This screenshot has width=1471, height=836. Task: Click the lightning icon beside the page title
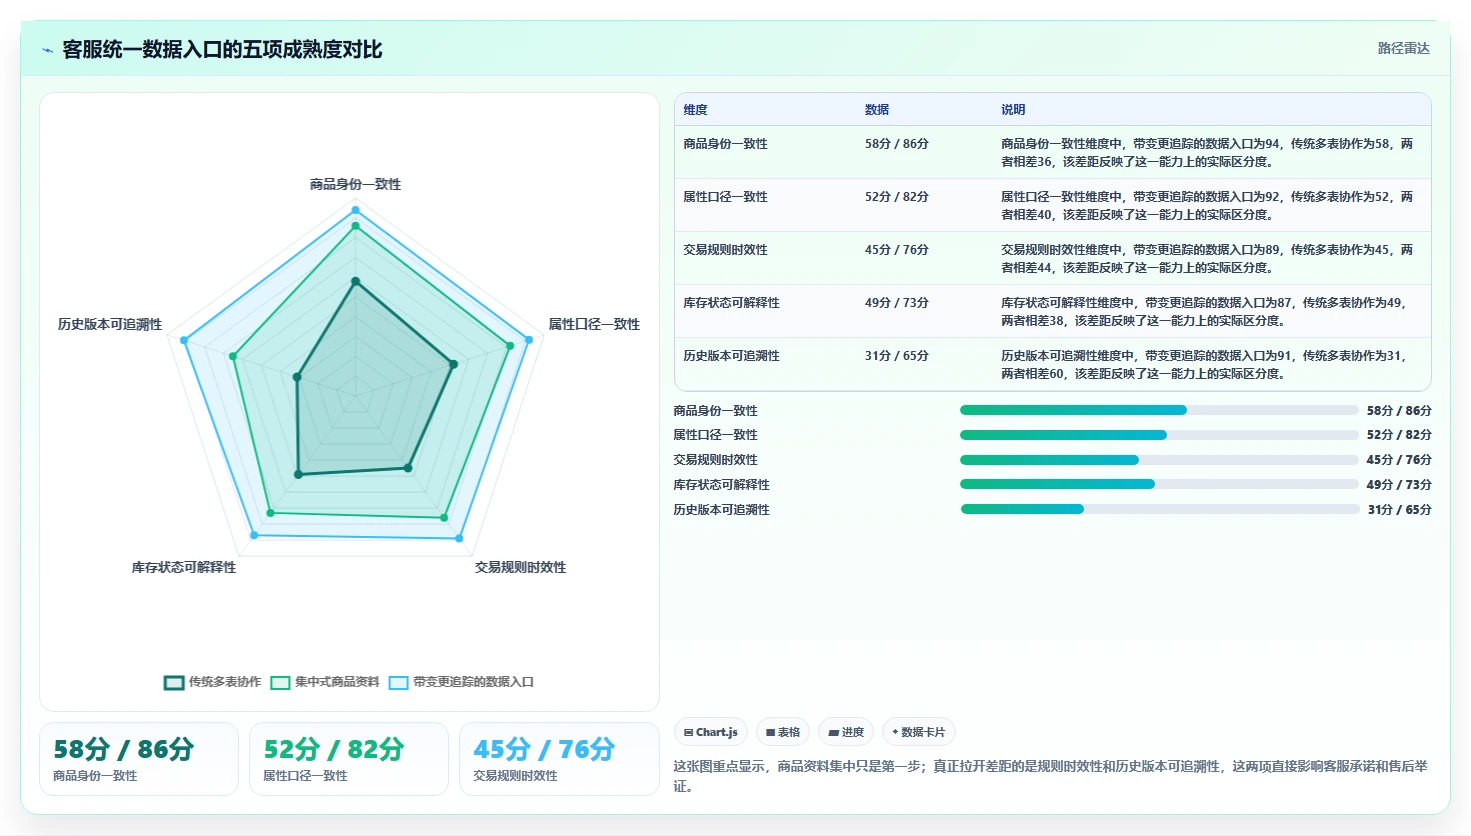pyautogui.click(x=47, y=50)
